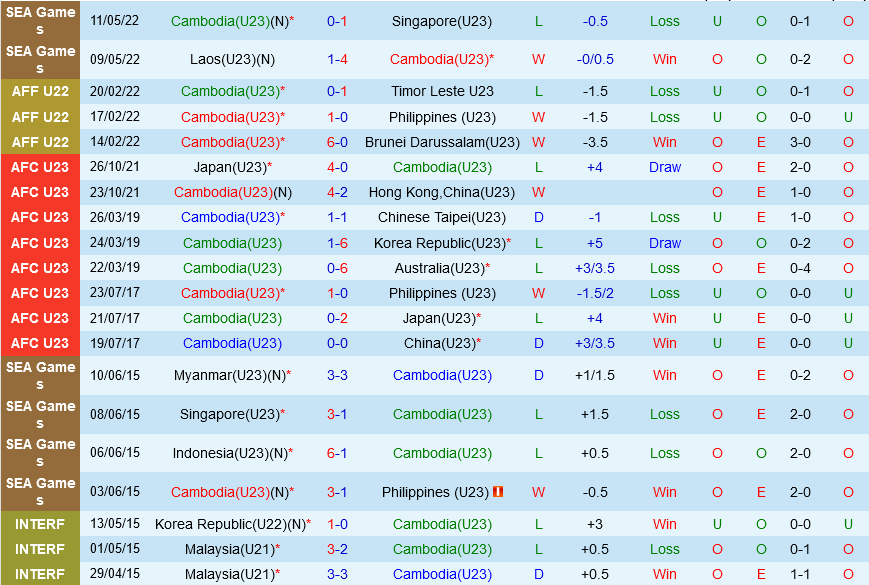Open Korea Republic(U22)(N) team link

click(230, 524)
